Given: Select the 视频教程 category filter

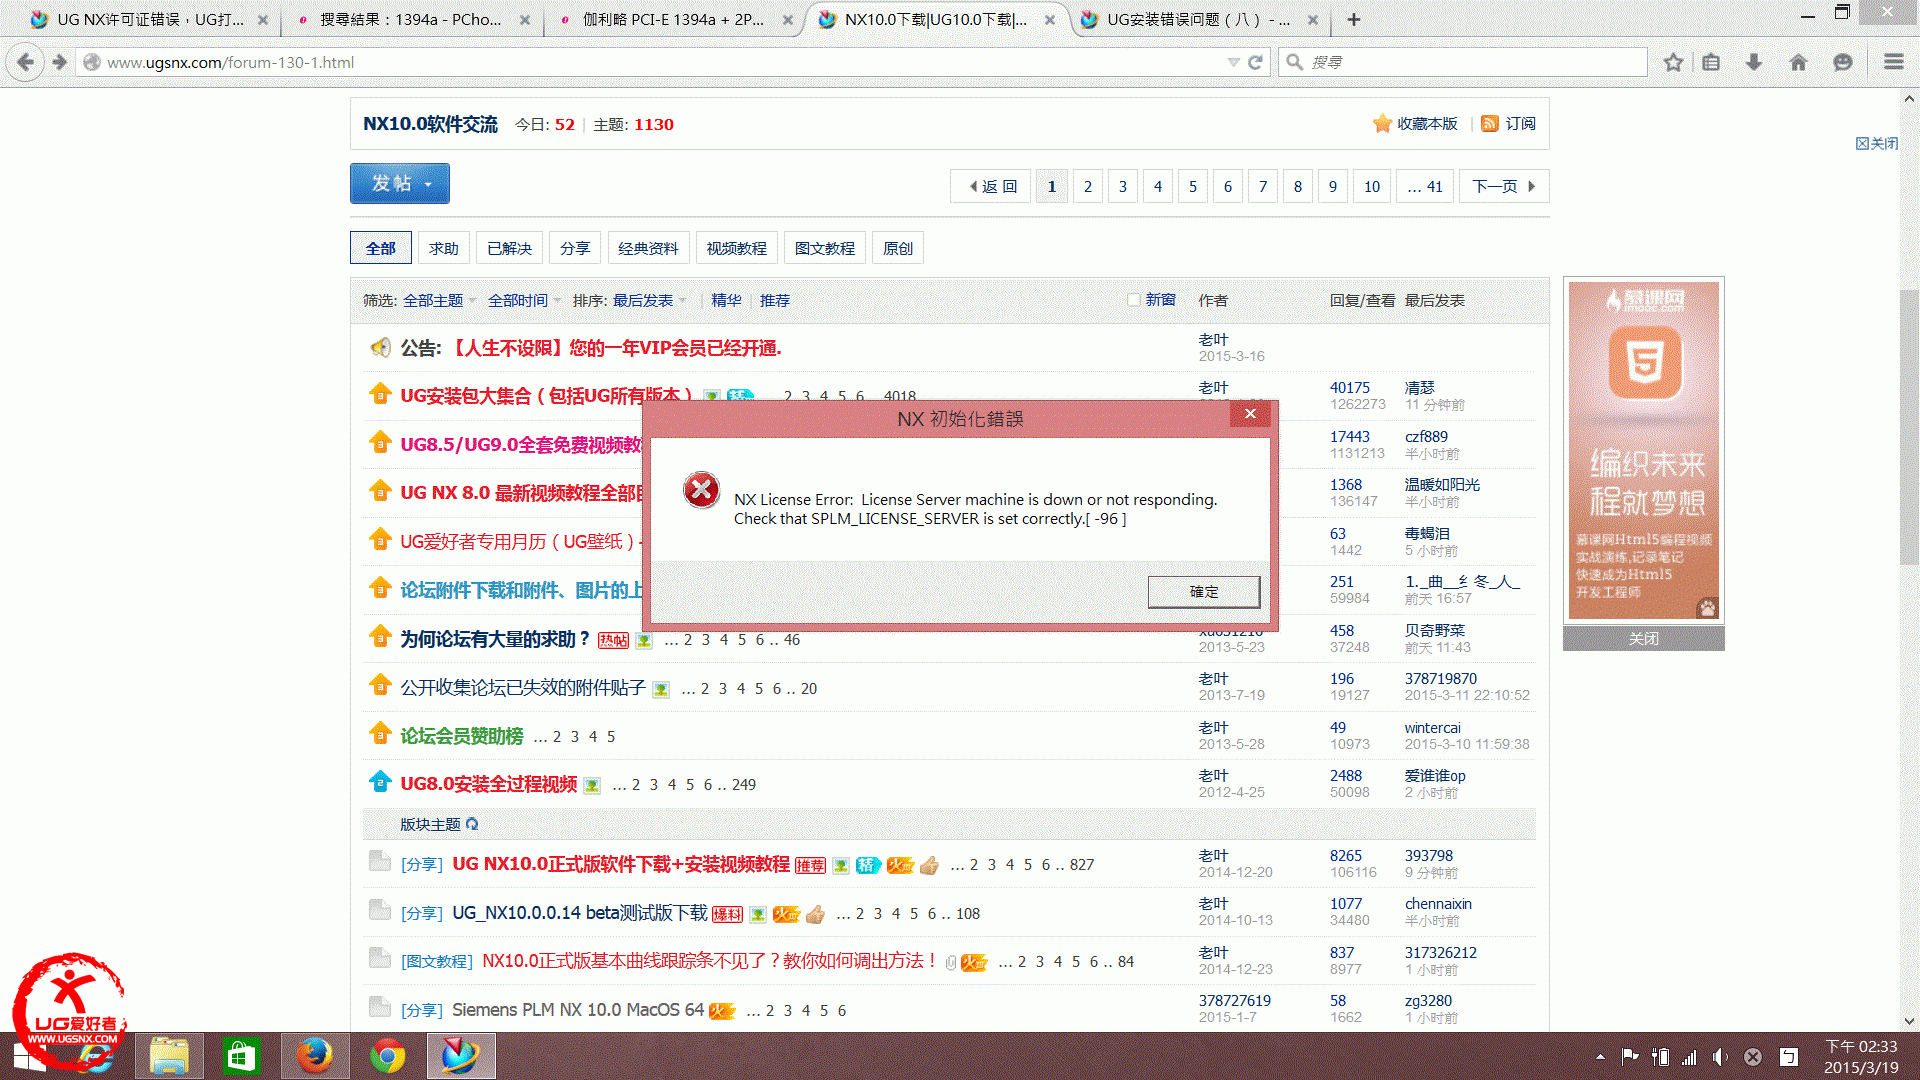Looking at the screenshot, I should pyautogui.click(x=736, y=248).
